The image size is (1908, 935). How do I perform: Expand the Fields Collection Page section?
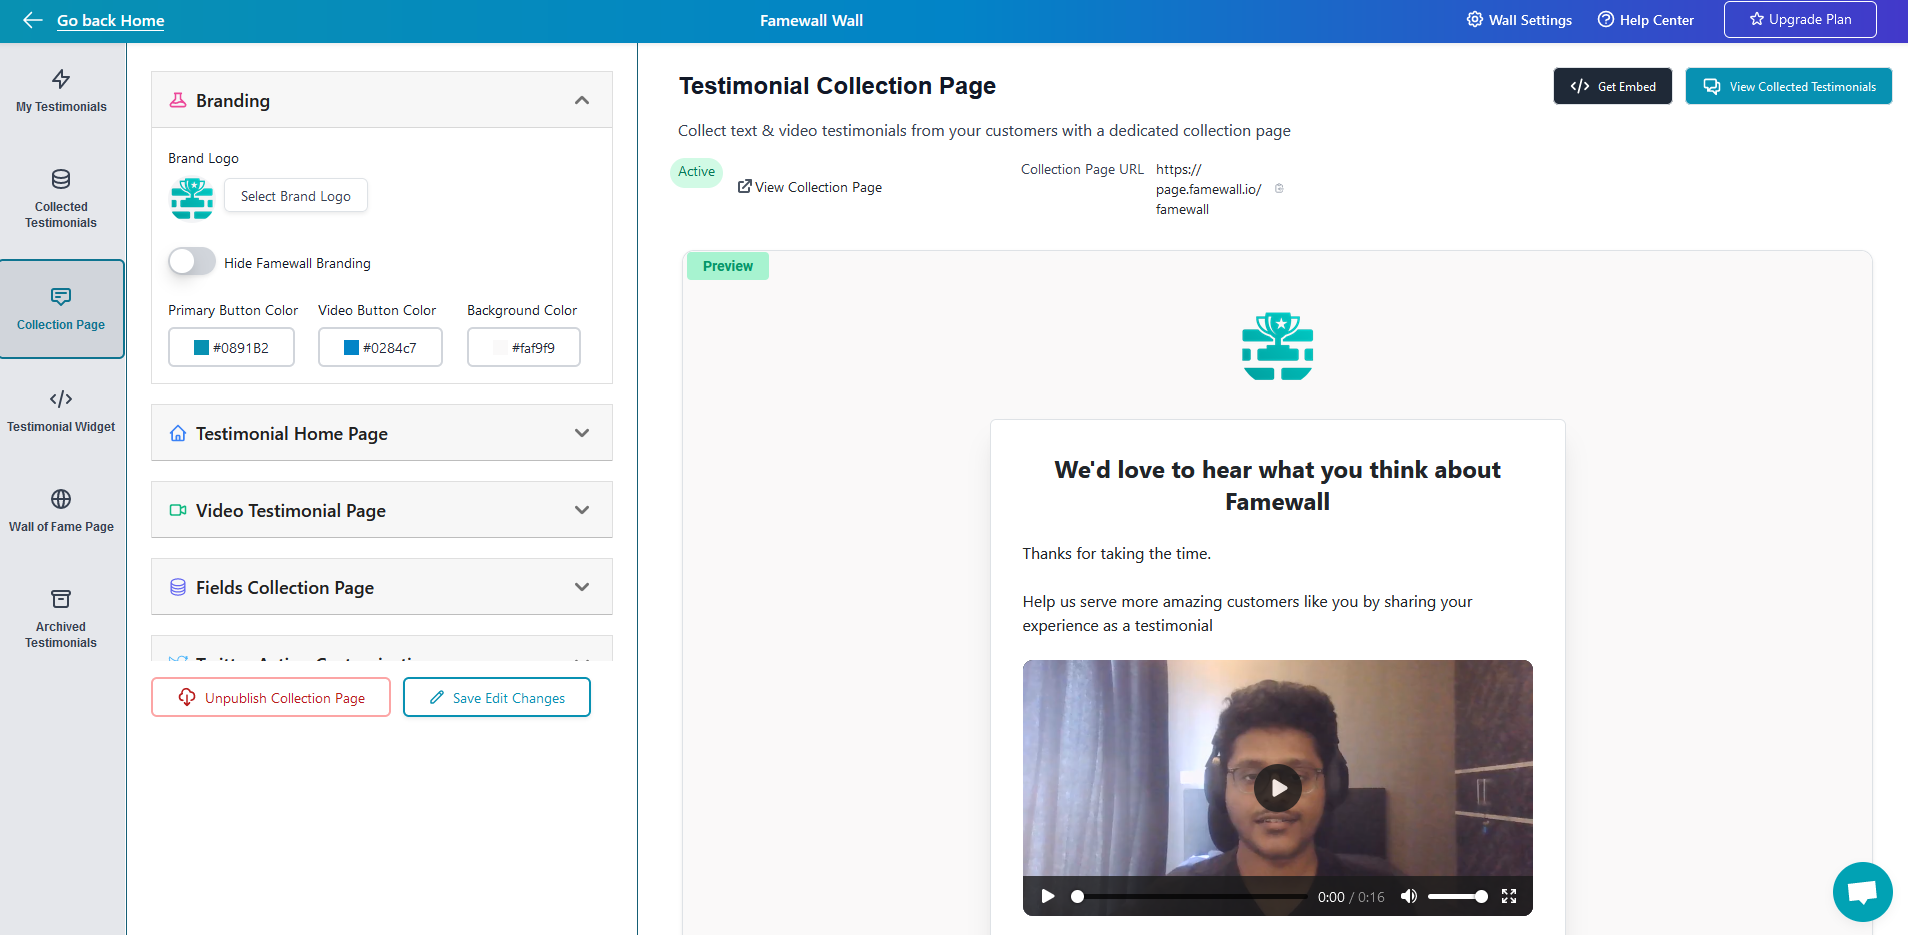coord(582,587)
